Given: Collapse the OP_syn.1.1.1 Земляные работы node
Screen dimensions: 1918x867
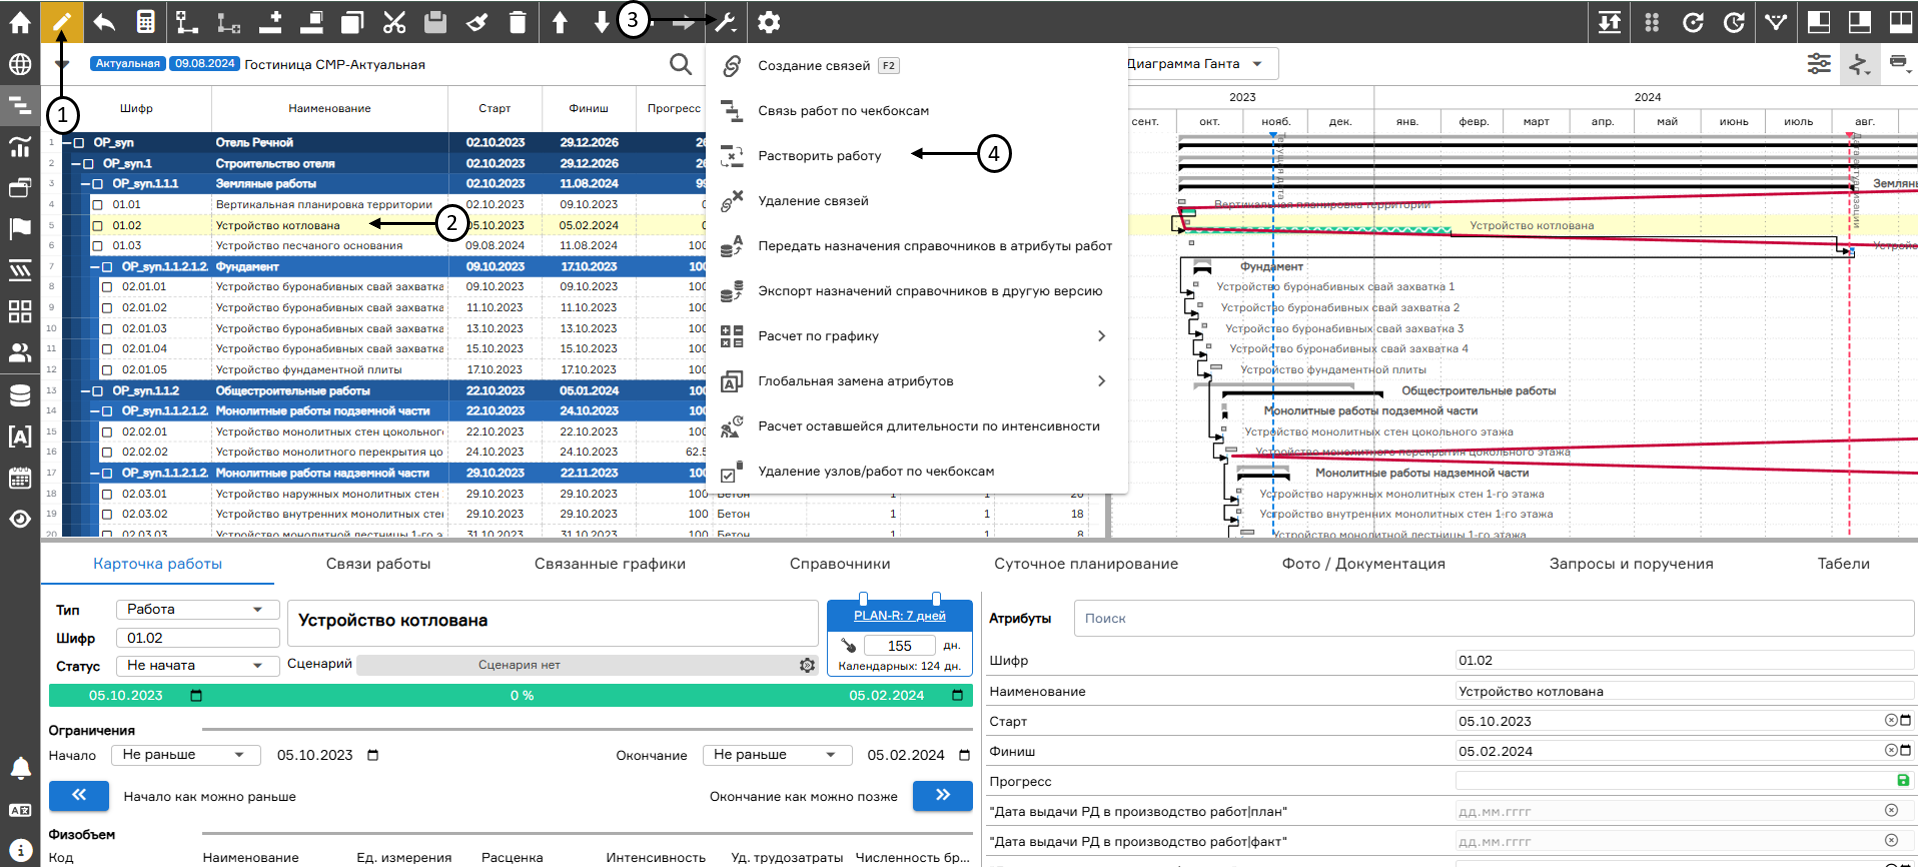Looking at the screenshot, I should (84, 184).
